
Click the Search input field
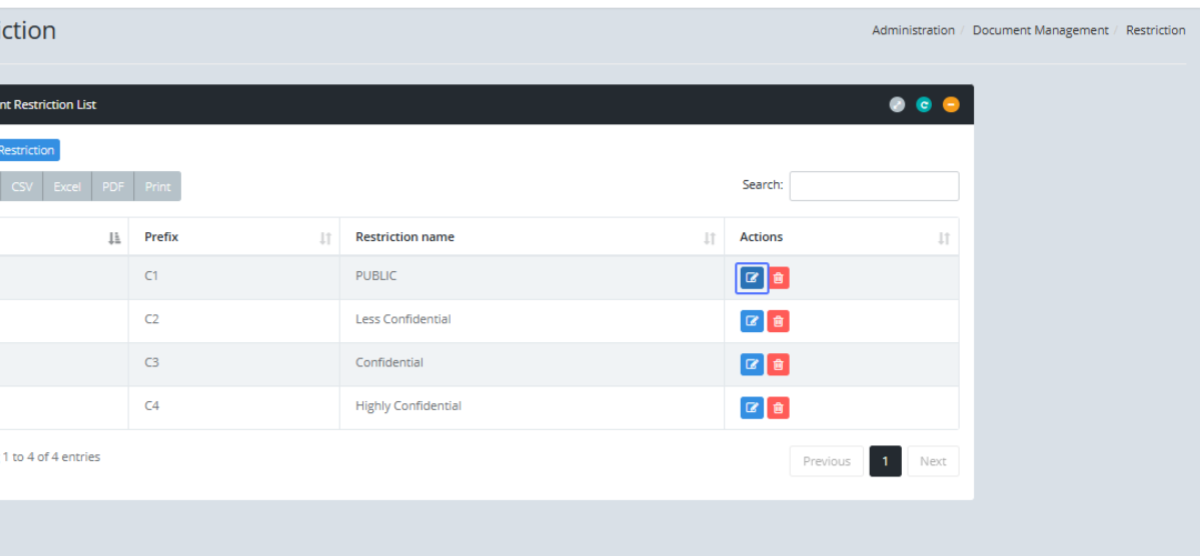[x=874, y=186]
